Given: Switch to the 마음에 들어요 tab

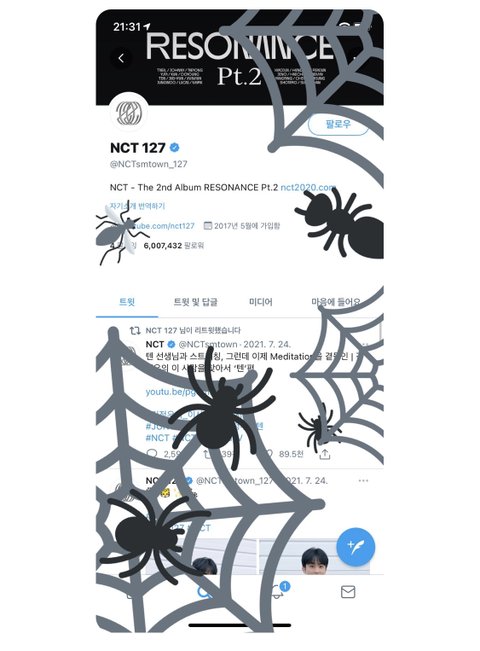Looking at the screenshot, I should click(336, 302).
